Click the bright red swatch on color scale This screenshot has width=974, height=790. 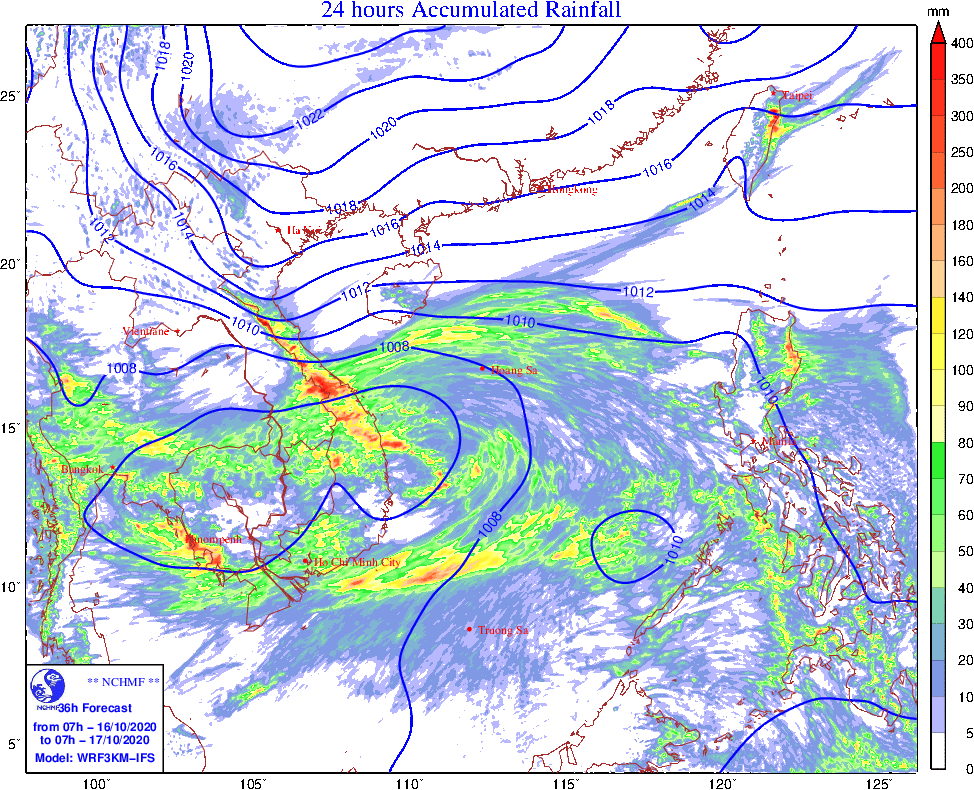pyautogui.click(x=937, y=62)
